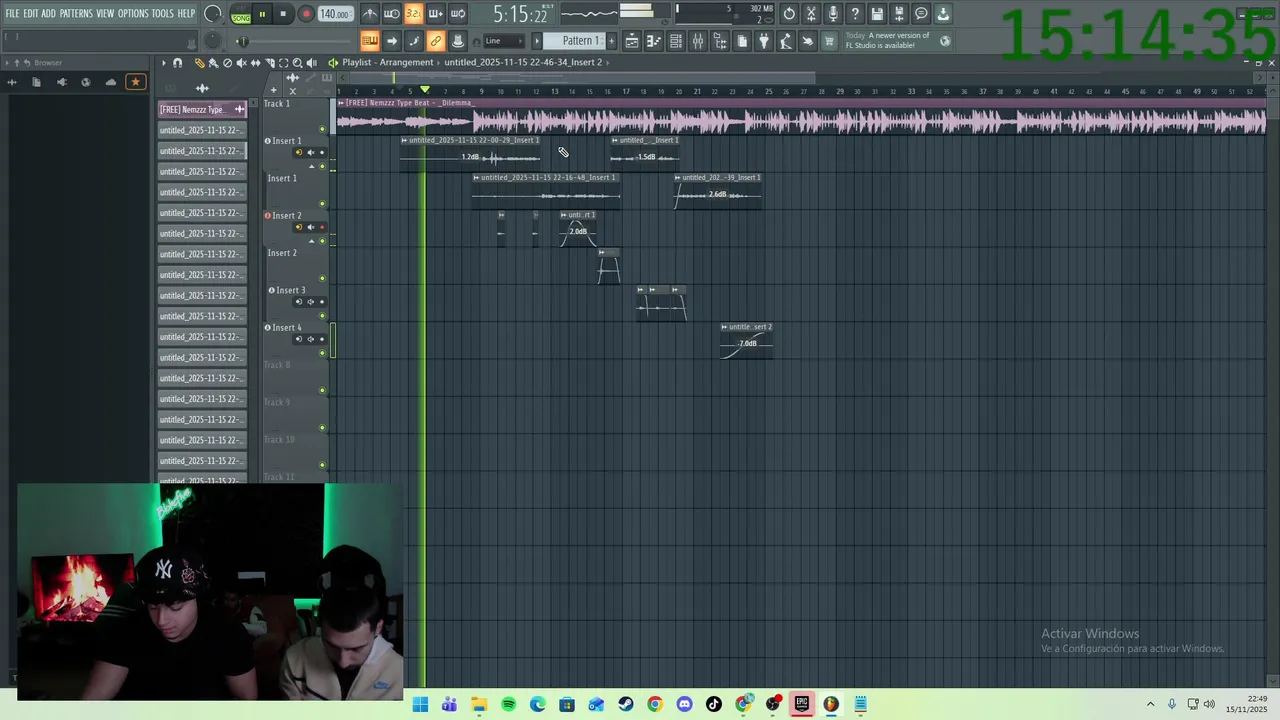The image size is (1280, 720).
Task: Toggle the countdown before recording button
Action: [413, 14]
